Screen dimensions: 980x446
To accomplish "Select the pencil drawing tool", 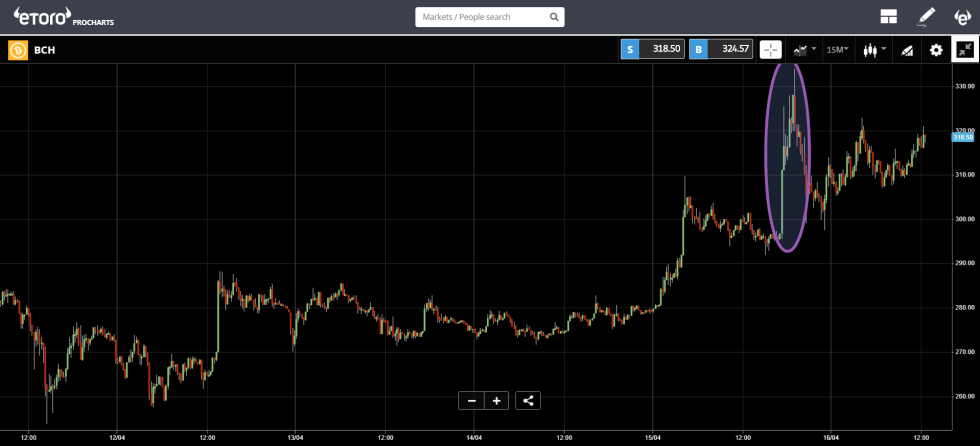I will 926,17.
